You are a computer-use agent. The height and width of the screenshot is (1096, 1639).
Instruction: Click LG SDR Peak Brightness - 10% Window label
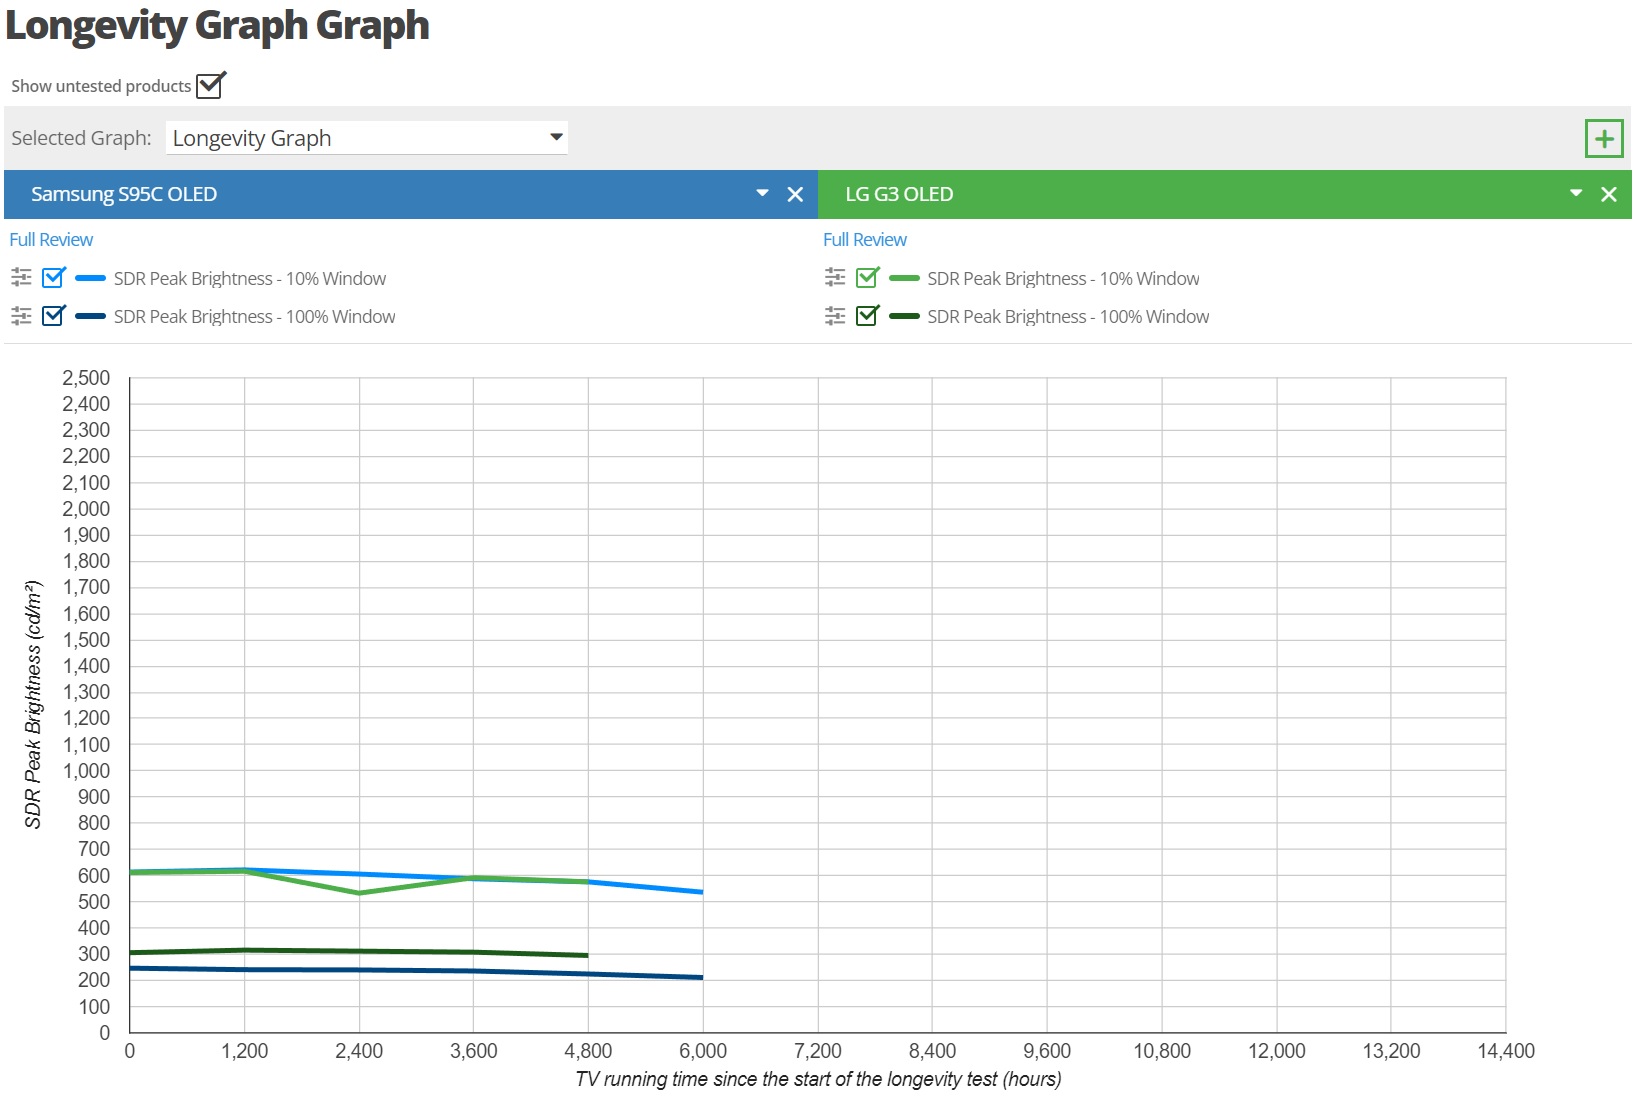click(1063, 279)
